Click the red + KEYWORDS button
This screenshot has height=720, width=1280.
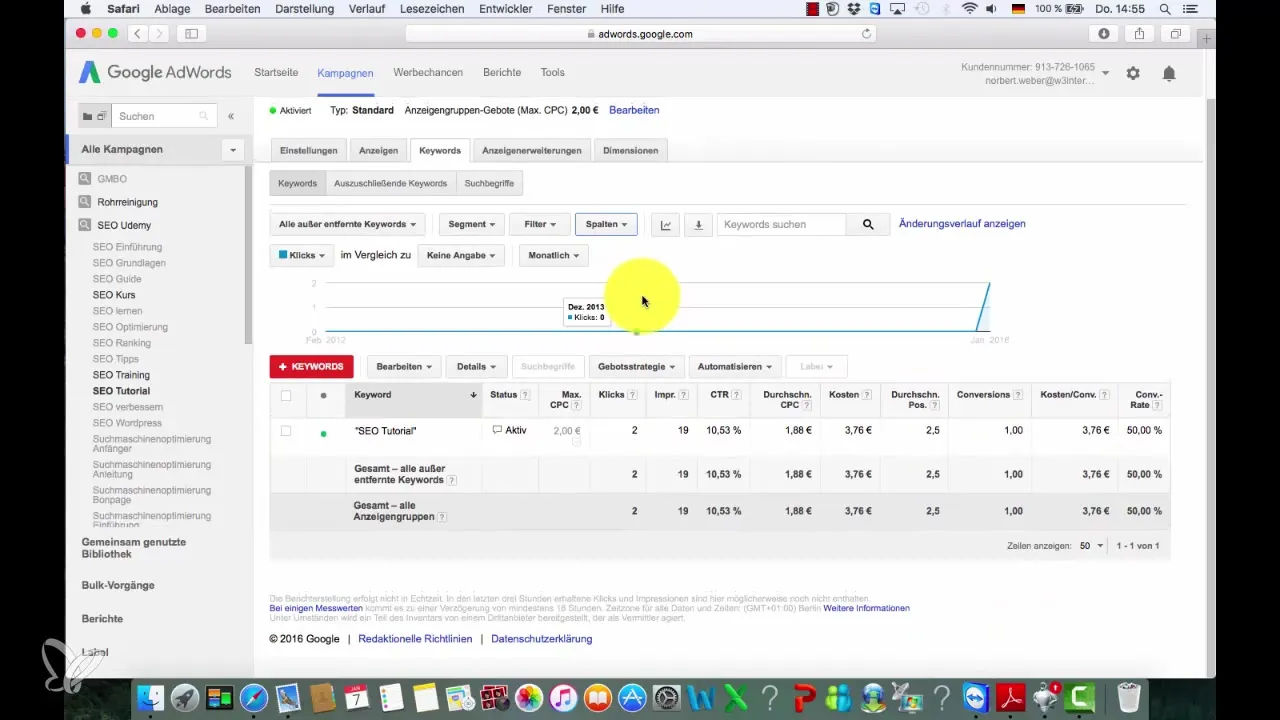click(x=312, y=367)
